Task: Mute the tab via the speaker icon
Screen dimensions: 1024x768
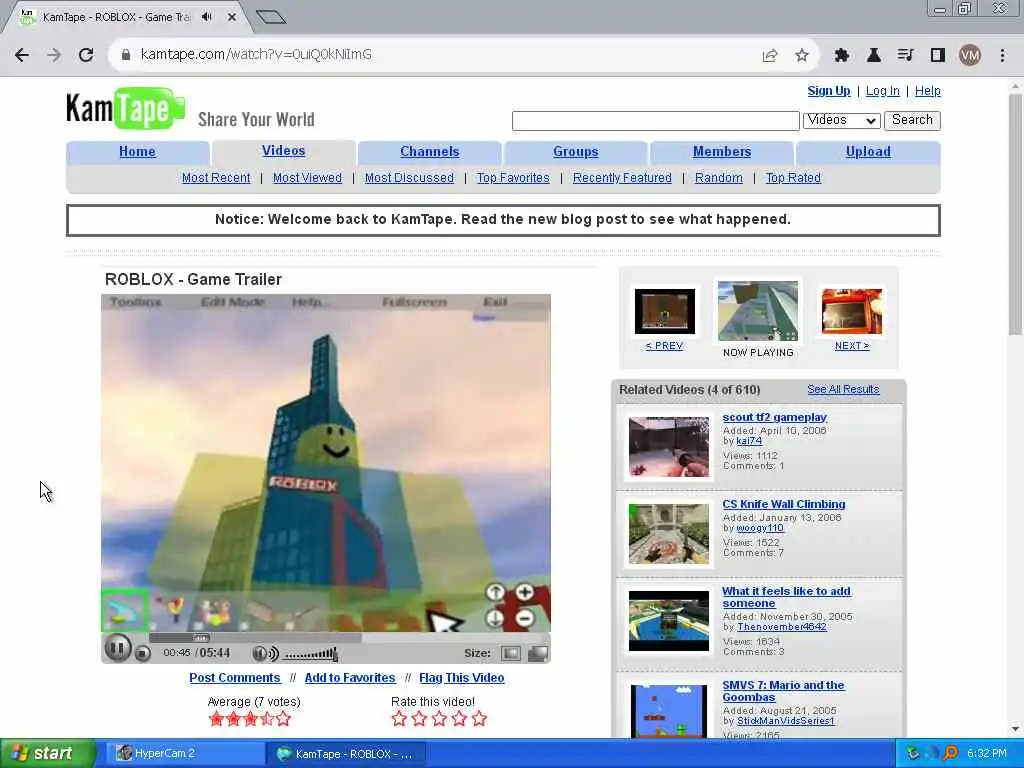Action: tap(207, 17)
